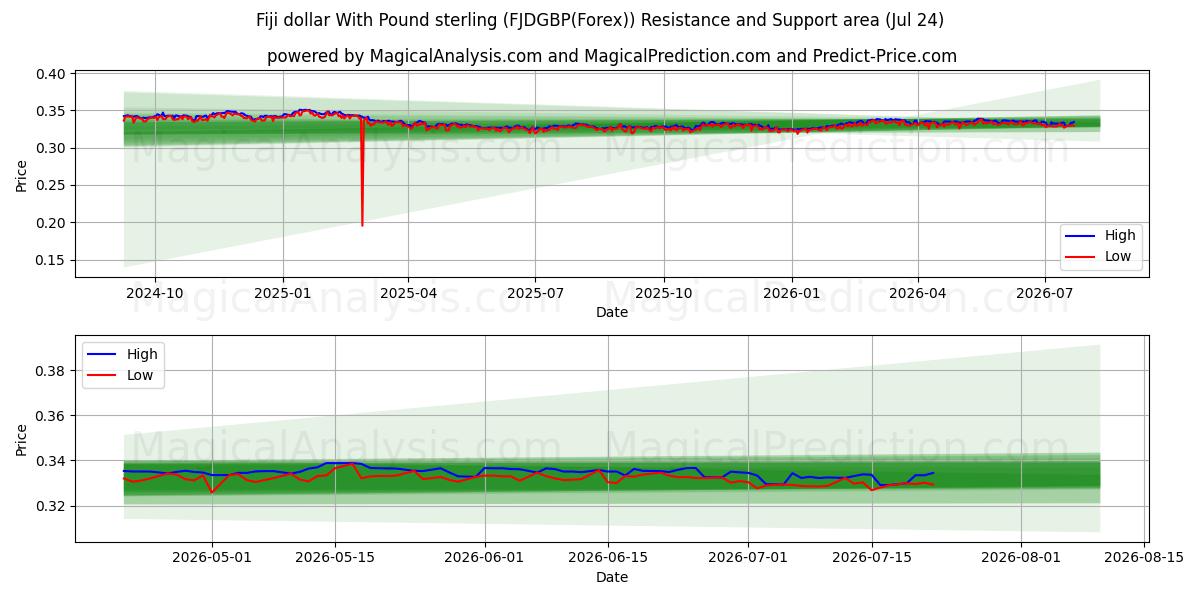The image size is (1200, 600).
Task: Click the '2026-07-15' x-axis label
Action: [x=872, y=558]
